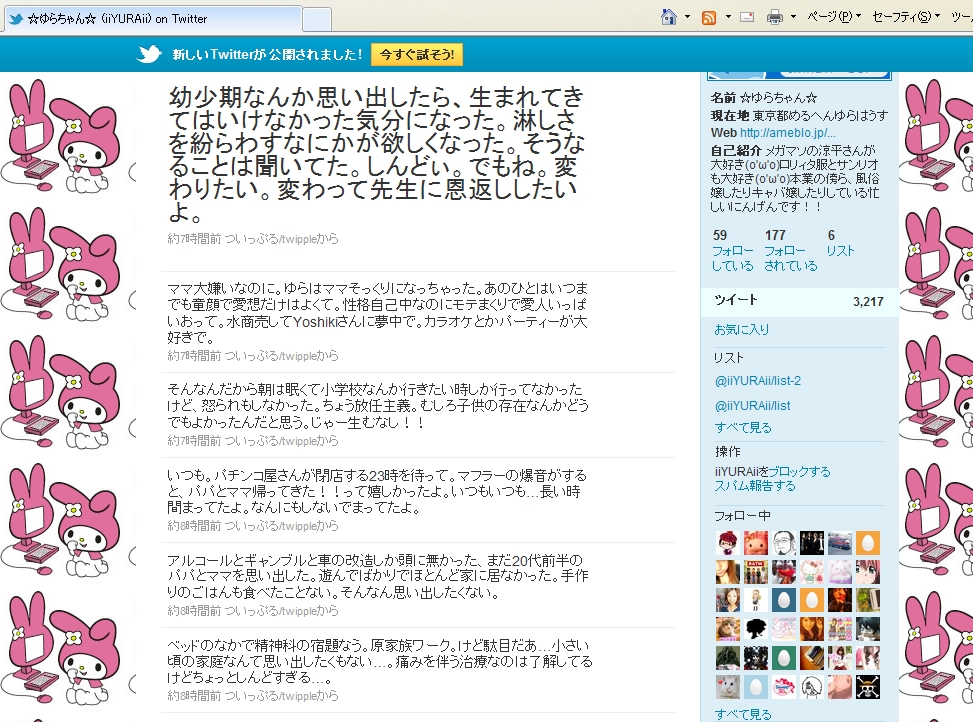Open the four men in black avatar
Viewport: 973px width, 722px height.
[812, 543]
